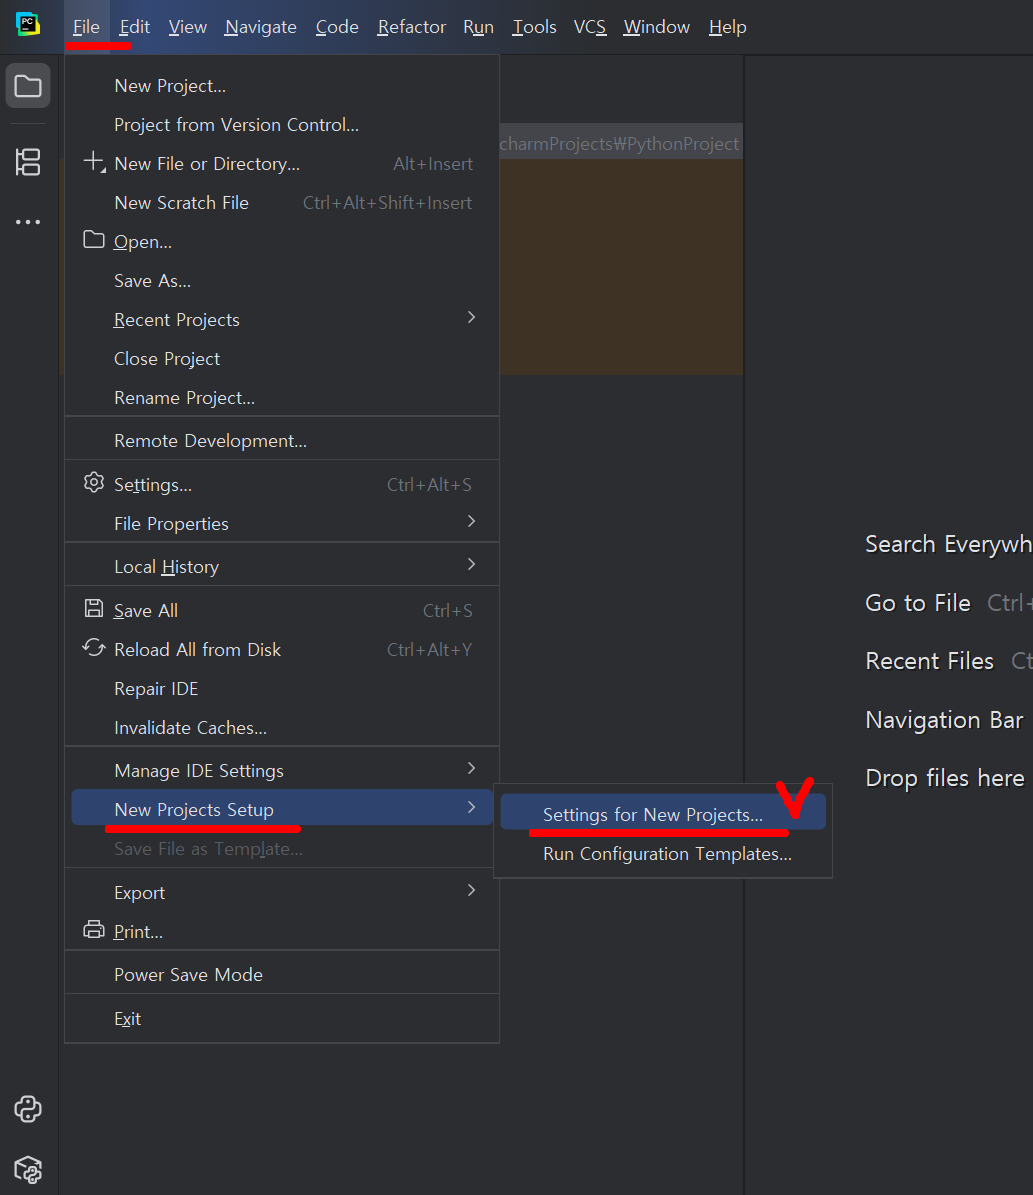The height and width of the screenshot is (1195, 1033).
Task: Click the plus icon for New File or Directory
Action: click(94, 162)
